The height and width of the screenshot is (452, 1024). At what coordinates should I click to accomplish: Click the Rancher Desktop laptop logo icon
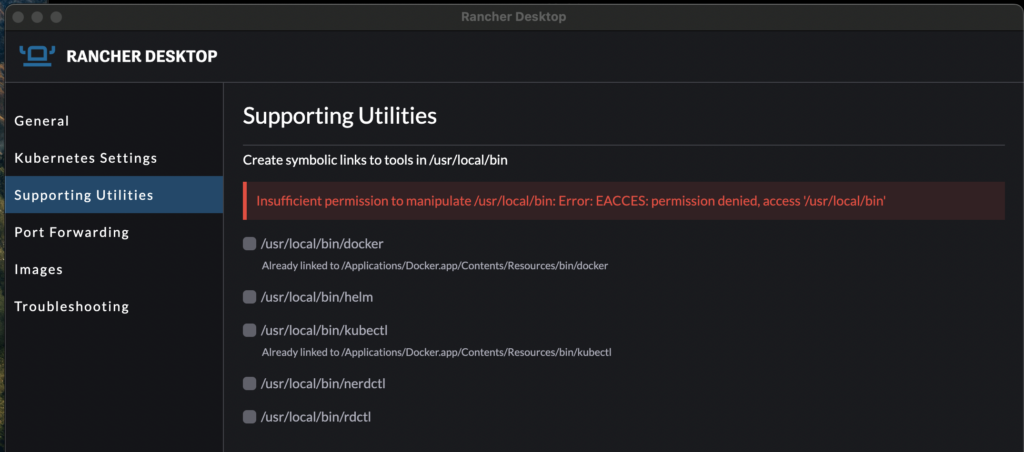point(37,56)
